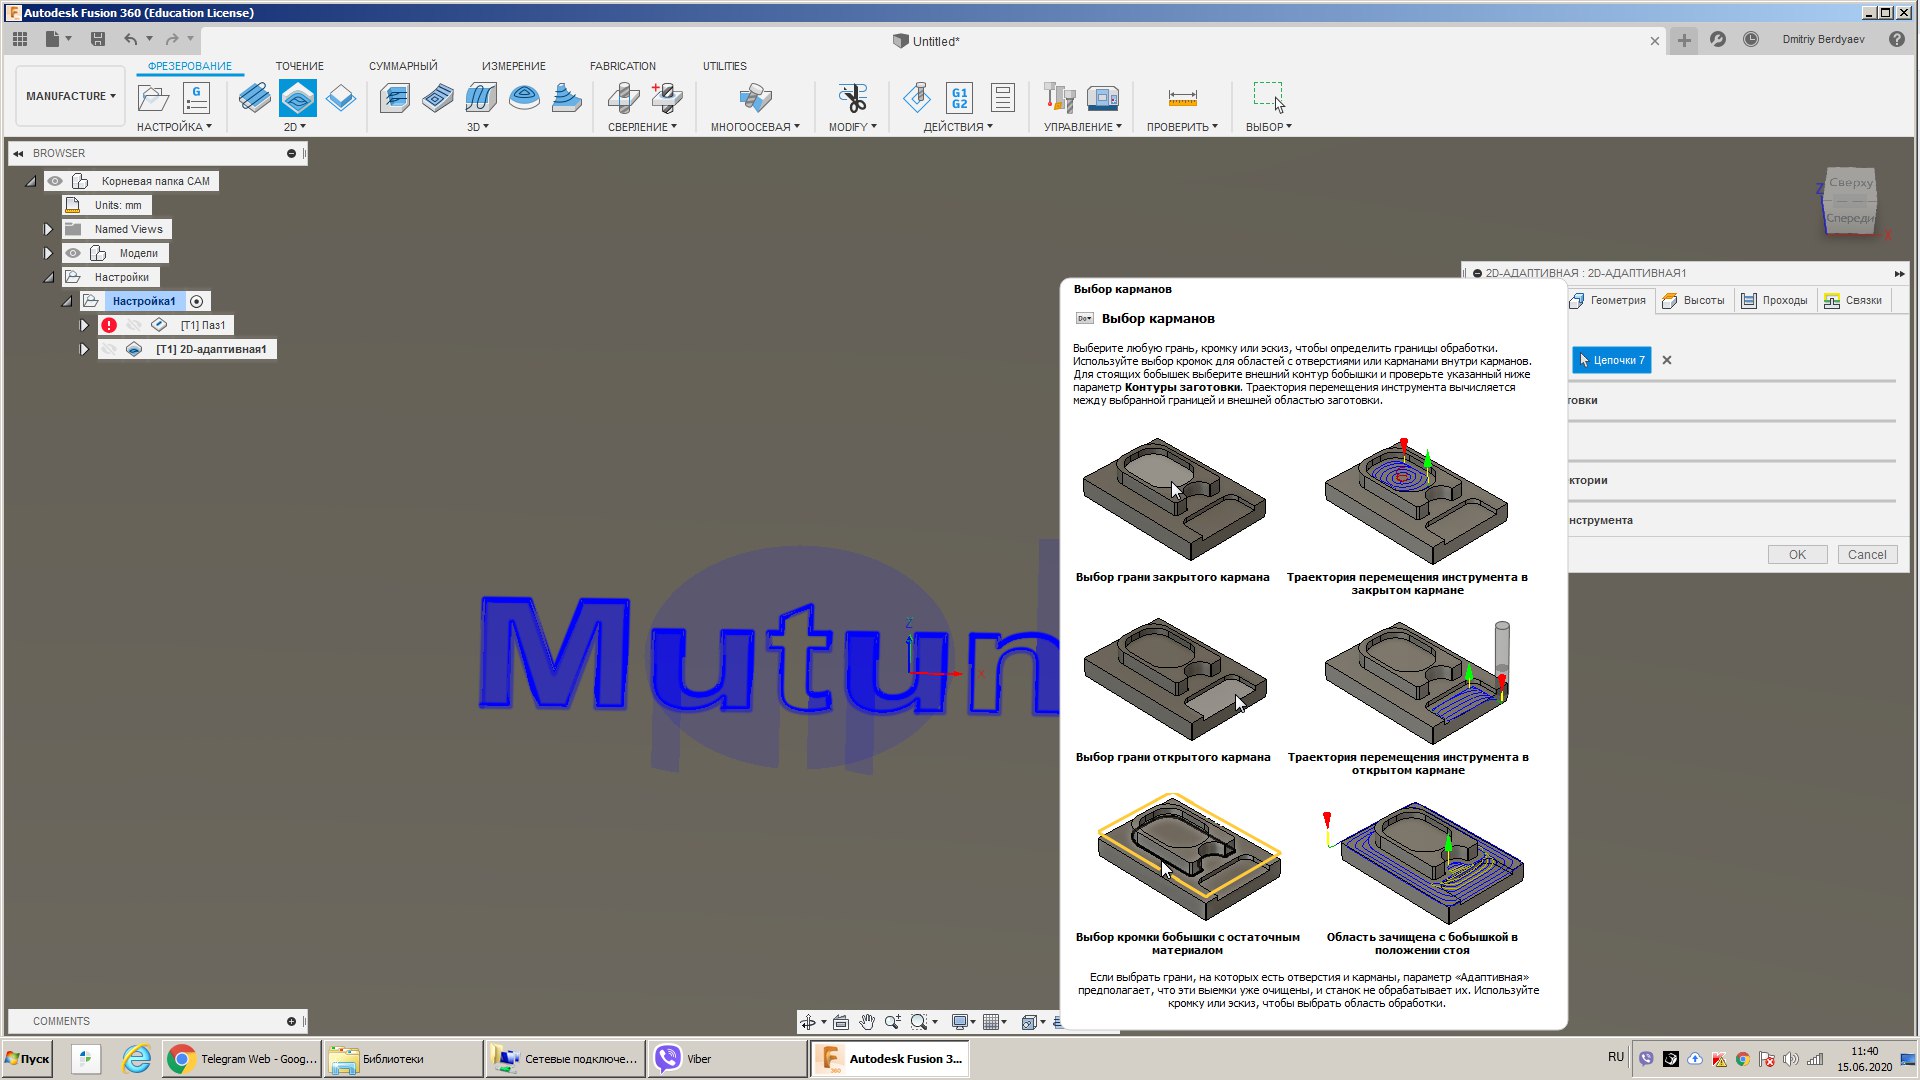Open the data panel grid icon

[x=20, y=39]
